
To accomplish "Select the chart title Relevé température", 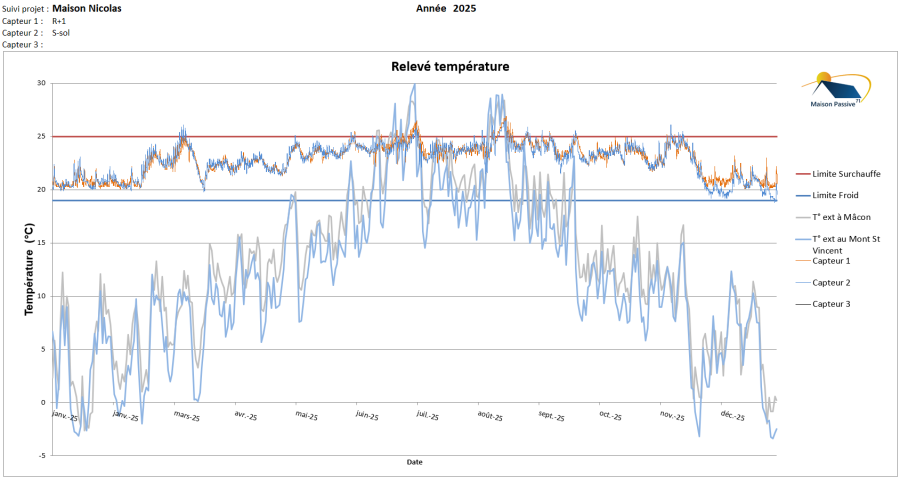I will click(x=449, y=67).
